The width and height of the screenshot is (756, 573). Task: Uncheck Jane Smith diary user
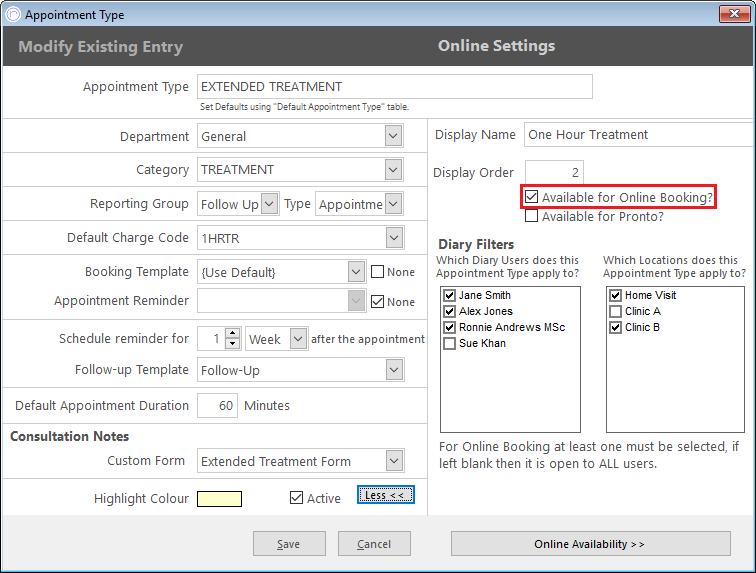point(449,295)
